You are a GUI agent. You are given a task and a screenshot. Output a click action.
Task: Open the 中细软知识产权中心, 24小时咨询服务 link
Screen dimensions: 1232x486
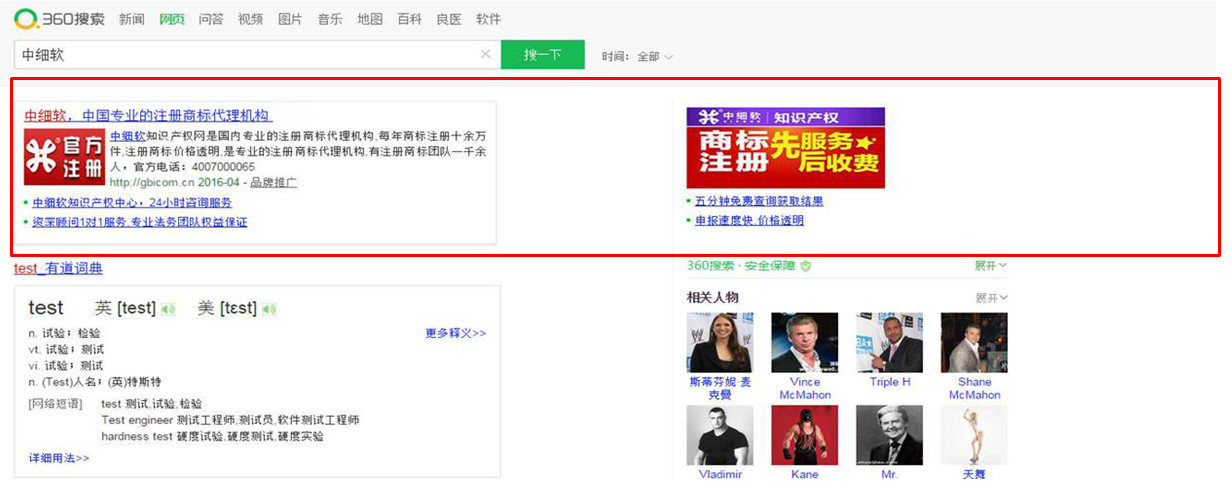(132, 203)
